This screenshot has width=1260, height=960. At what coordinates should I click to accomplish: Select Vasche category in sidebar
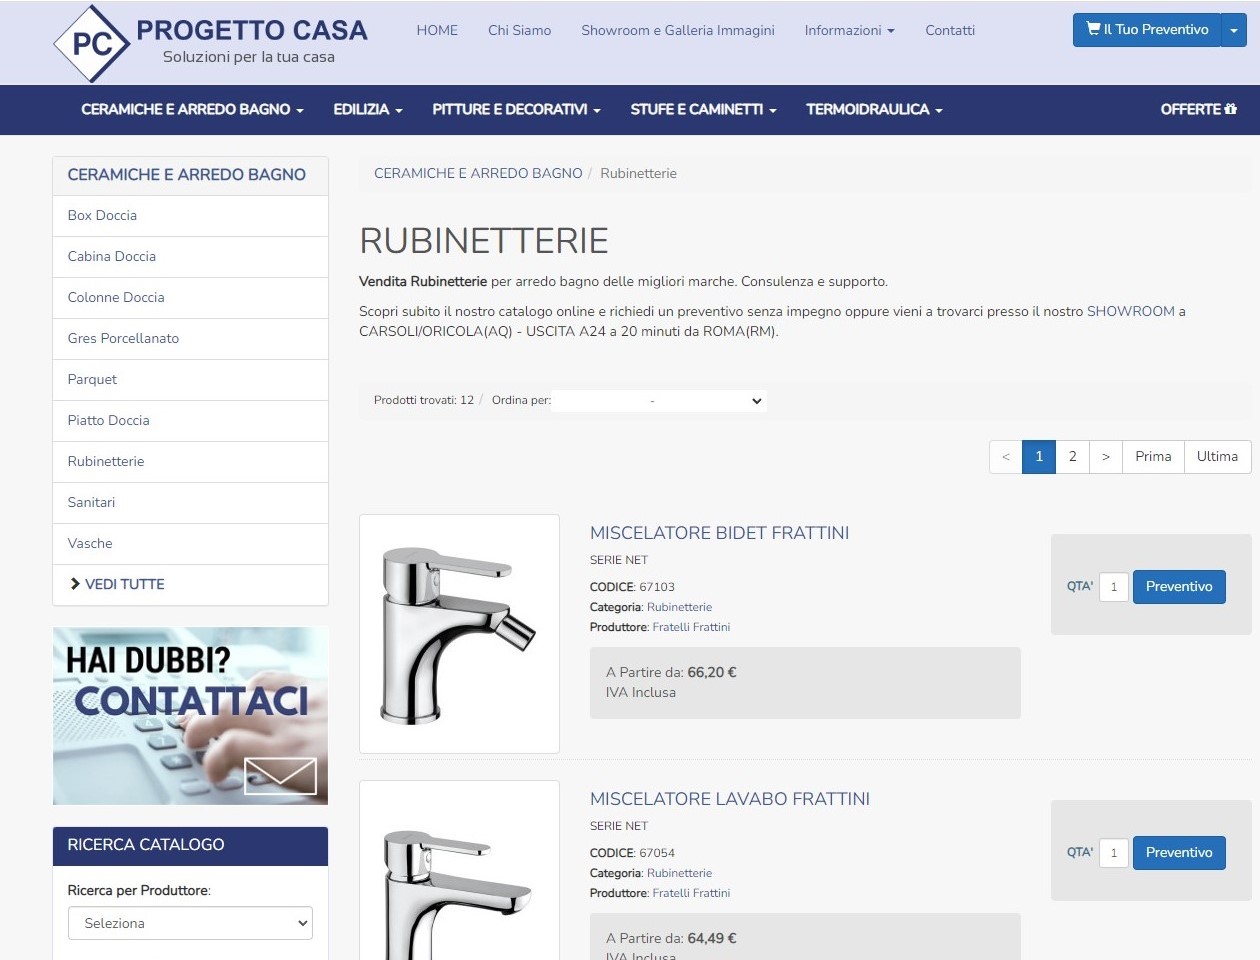pos(190,544)
